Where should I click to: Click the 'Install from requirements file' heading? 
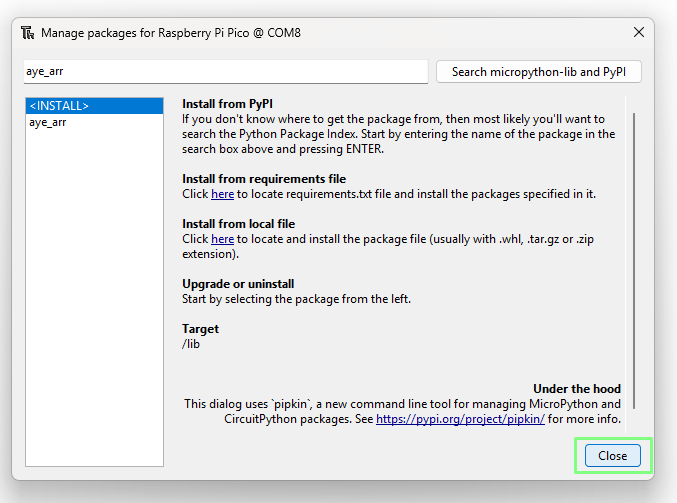click(x=264, y=179)
